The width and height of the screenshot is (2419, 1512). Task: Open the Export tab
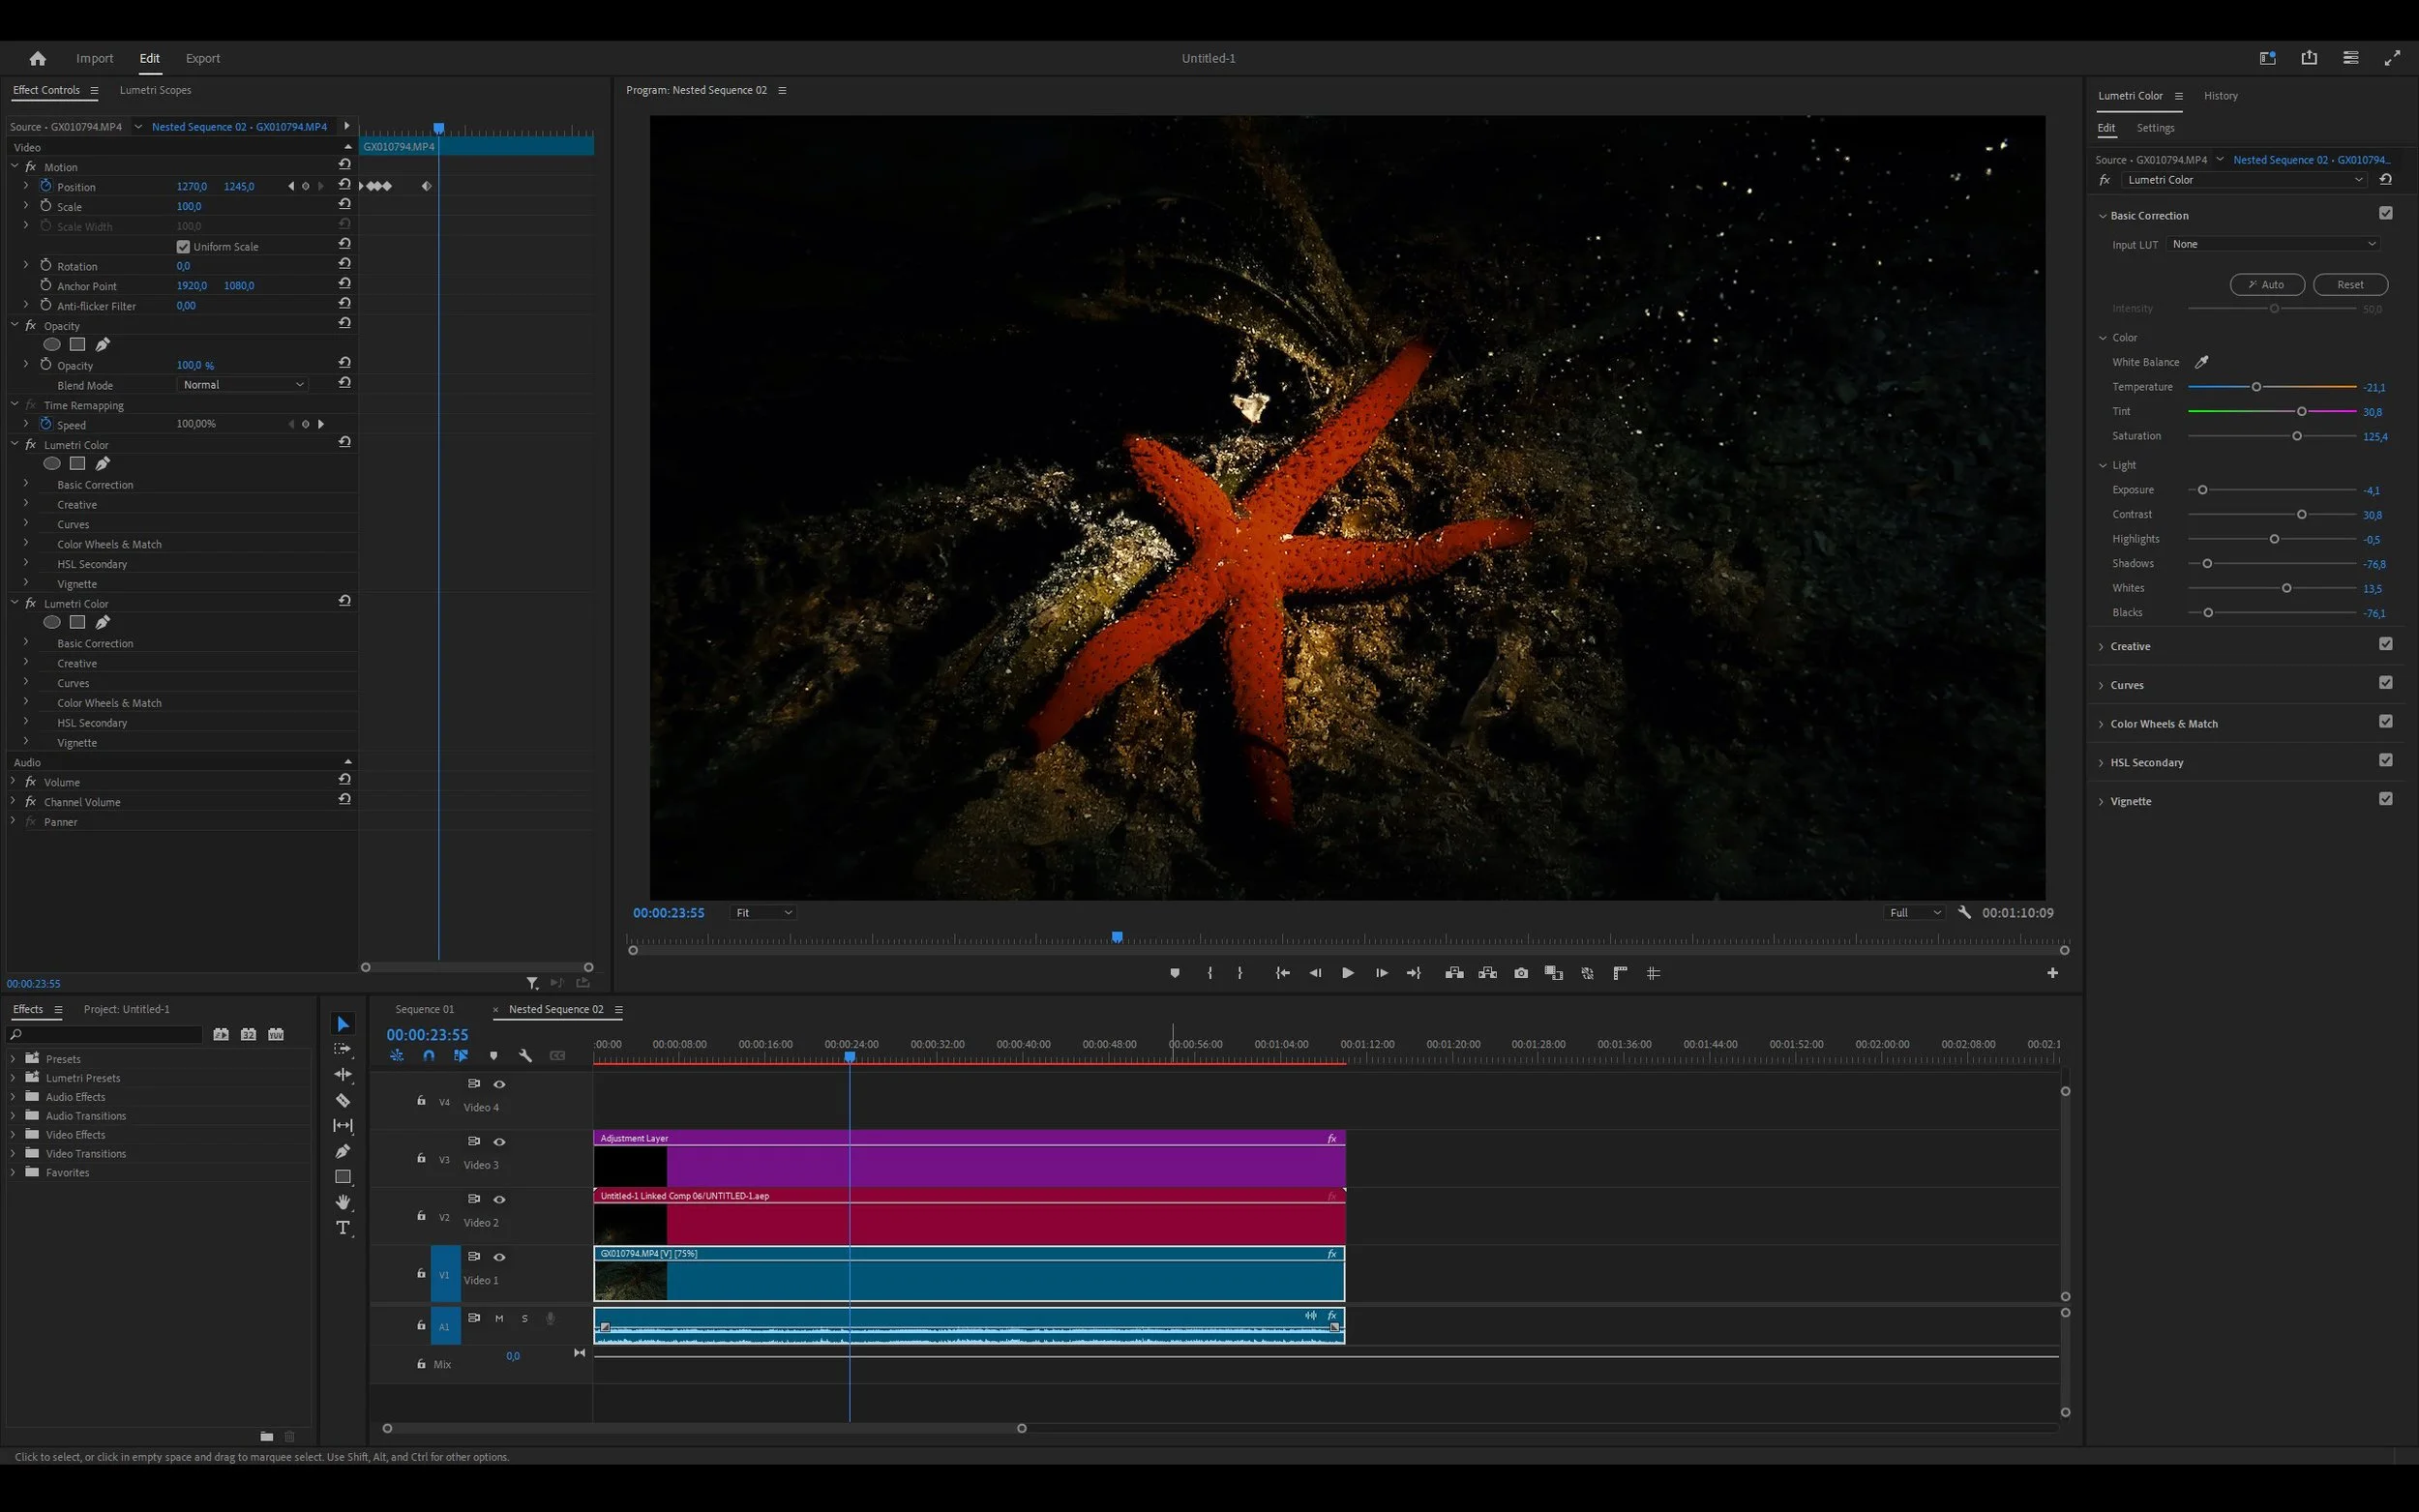point(203,58)
